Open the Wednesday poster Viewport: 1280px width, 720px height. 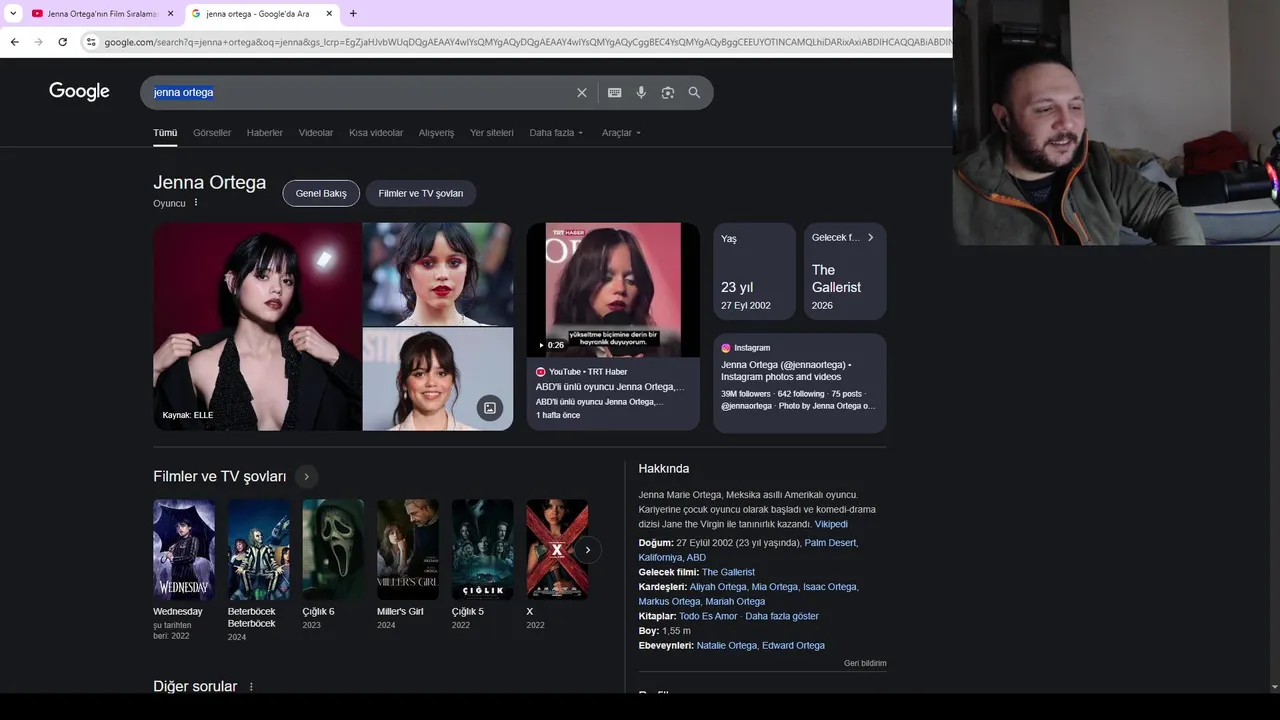coord(184,550)
